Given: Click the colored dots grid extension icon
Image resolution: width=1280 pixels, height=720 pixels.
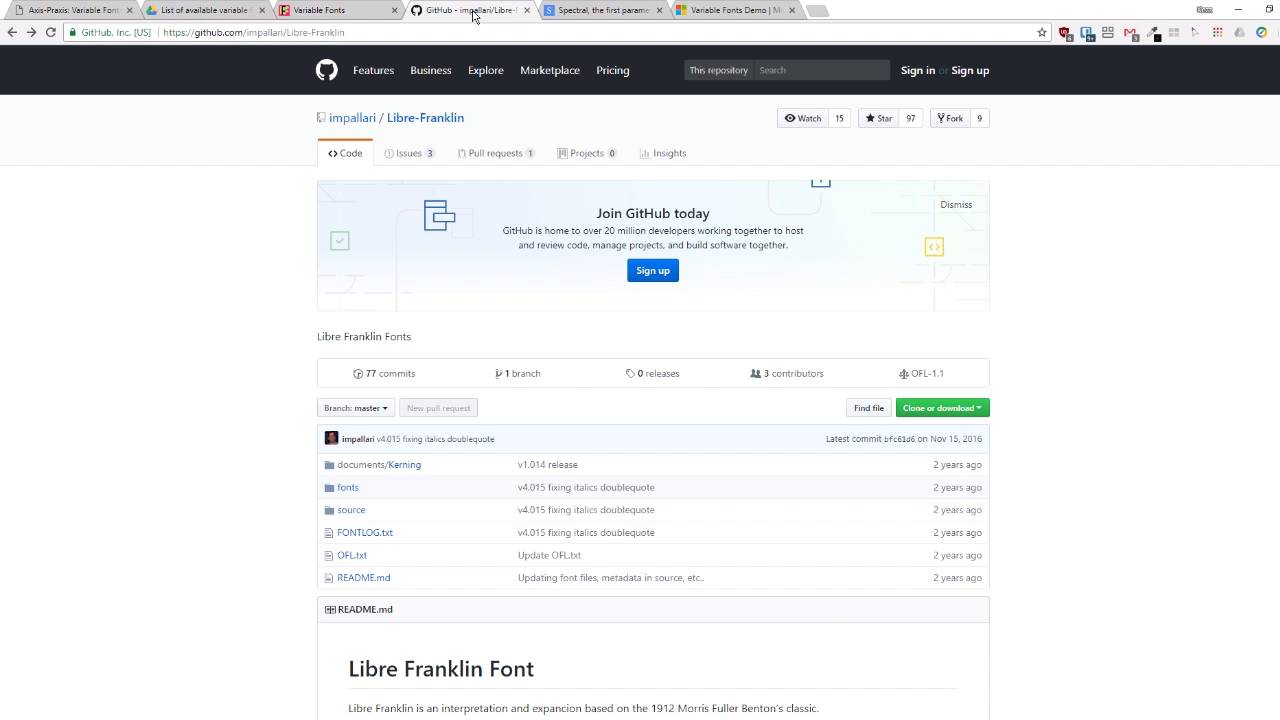Looking at the screenshot, I should pyautogui.click(x=1218, y=32).
